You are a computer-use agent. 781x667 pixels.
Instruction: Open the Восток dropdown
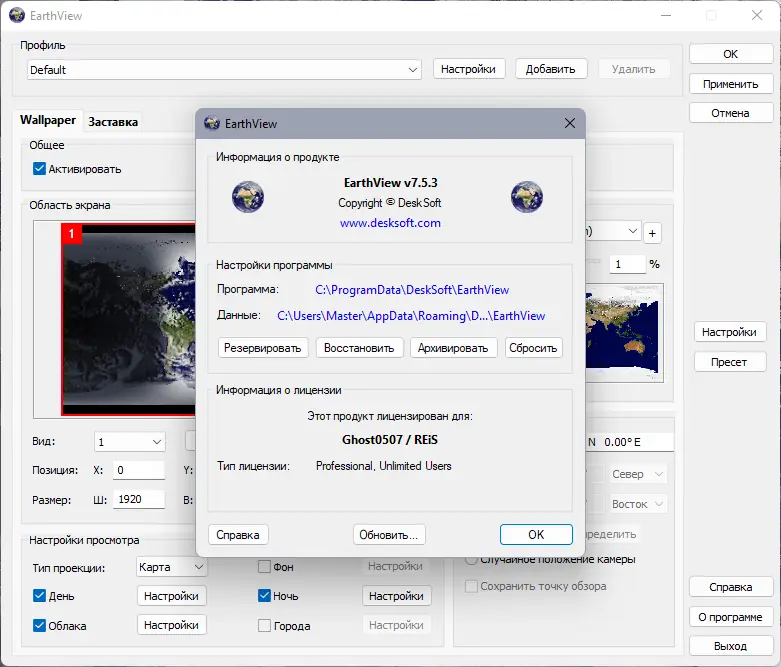pos(637,504)
